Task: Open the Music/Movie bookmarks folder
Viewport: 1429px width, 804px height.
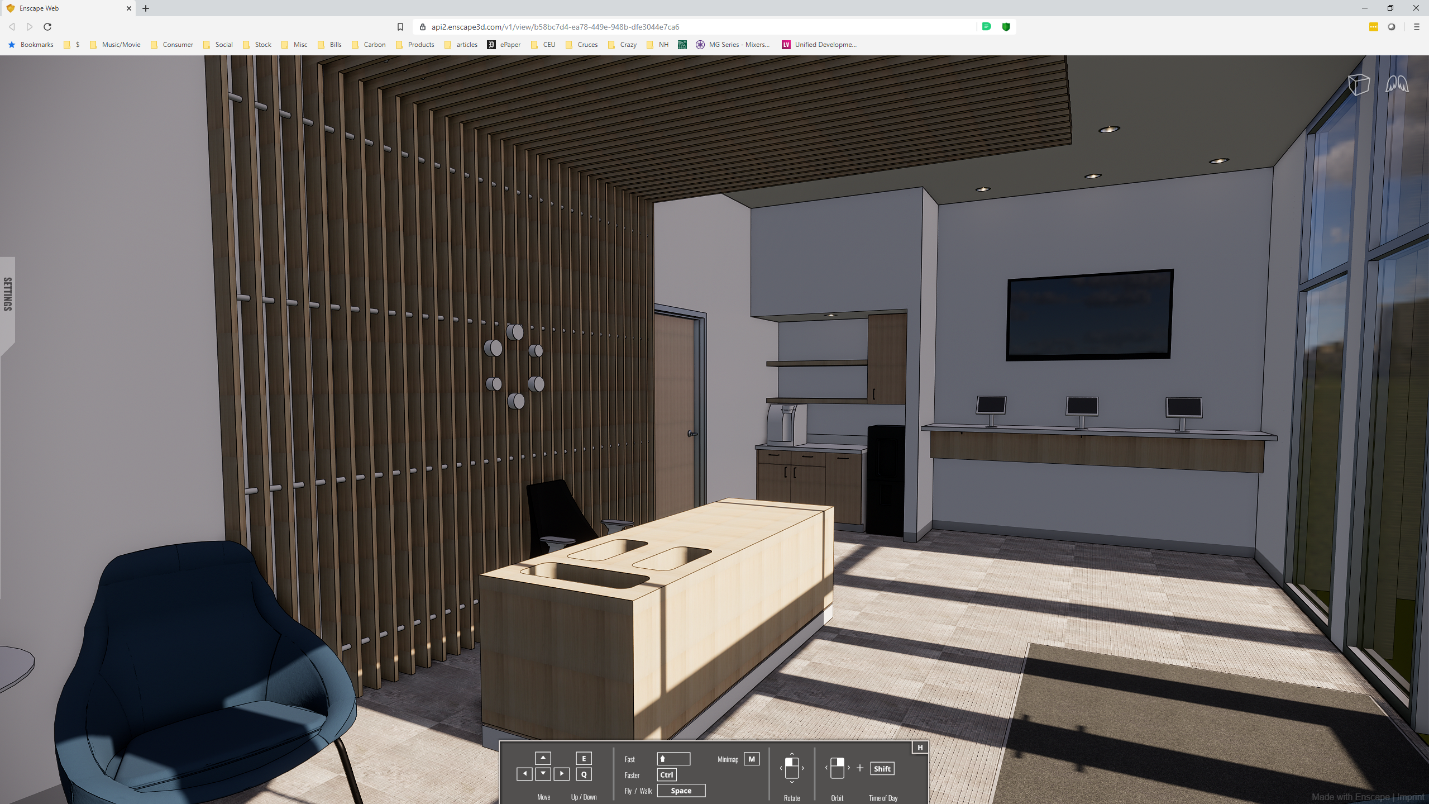Action: pyautogui.click(x=115, y=45)
